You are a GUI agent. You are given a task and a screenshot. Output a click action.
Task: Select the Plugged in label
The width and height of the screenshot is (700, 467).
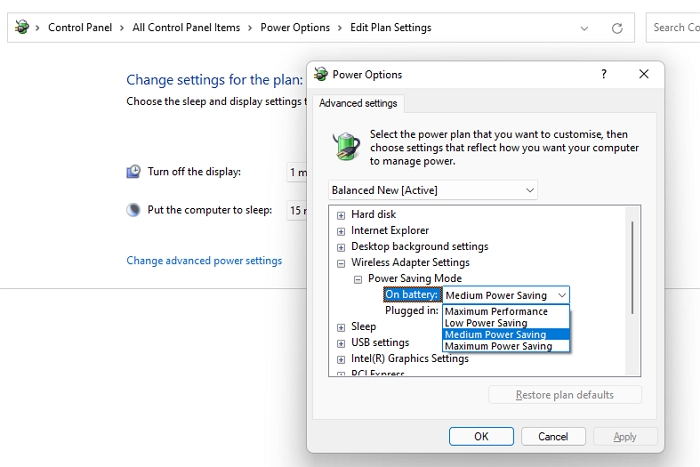click(412, 310)
